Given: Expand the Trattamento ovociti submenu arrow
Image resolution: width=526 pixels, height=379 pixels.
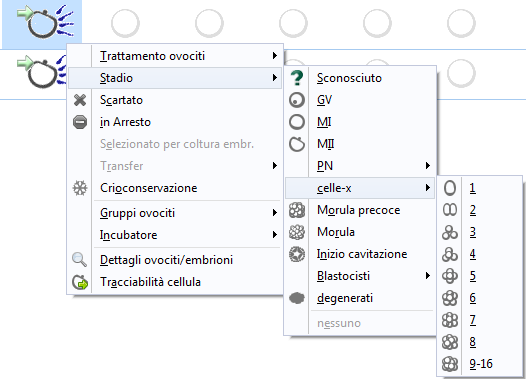Looking at the screenshot, I should coord(275,56).
